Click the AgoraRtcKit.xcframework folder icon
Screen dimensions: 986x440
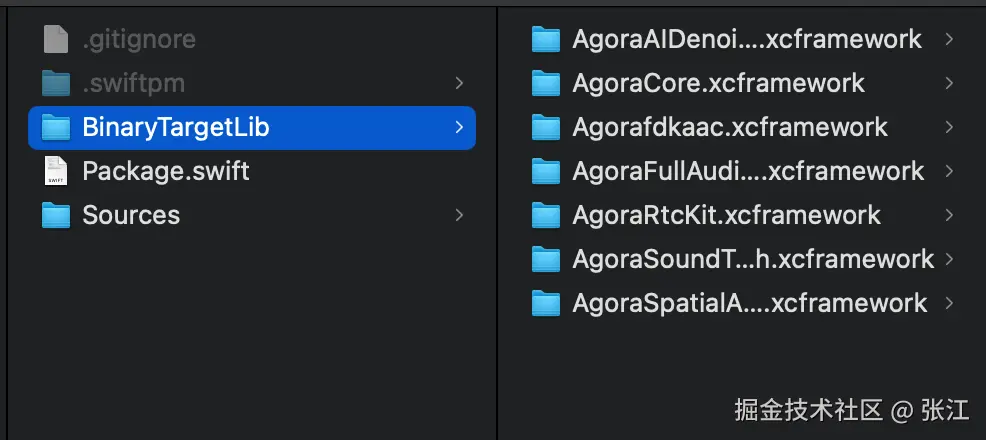click(546, 215)
